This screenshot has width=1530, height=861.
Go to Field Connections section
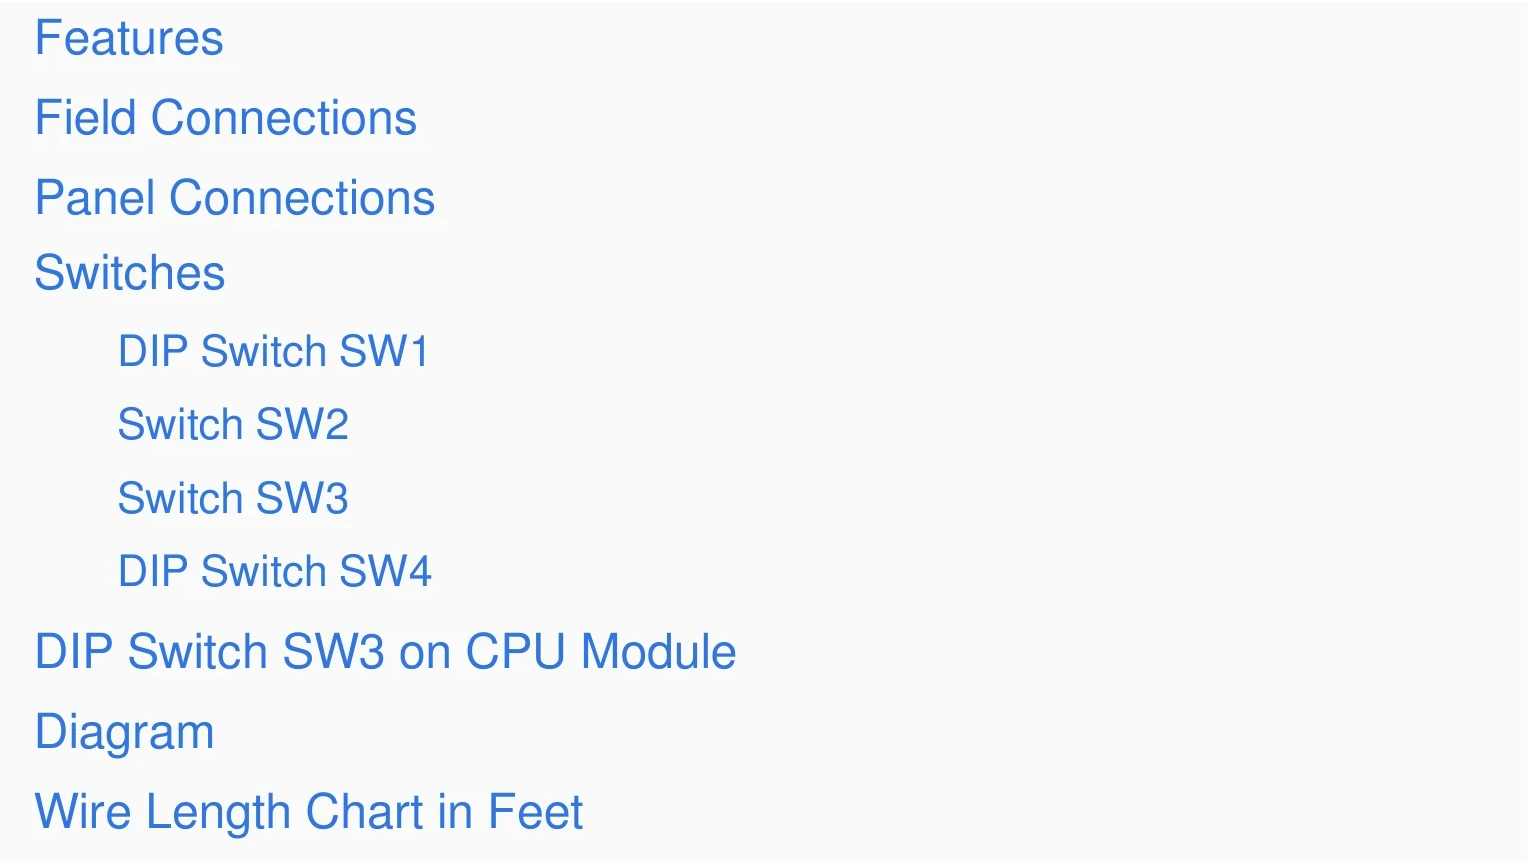click(226, 118)
